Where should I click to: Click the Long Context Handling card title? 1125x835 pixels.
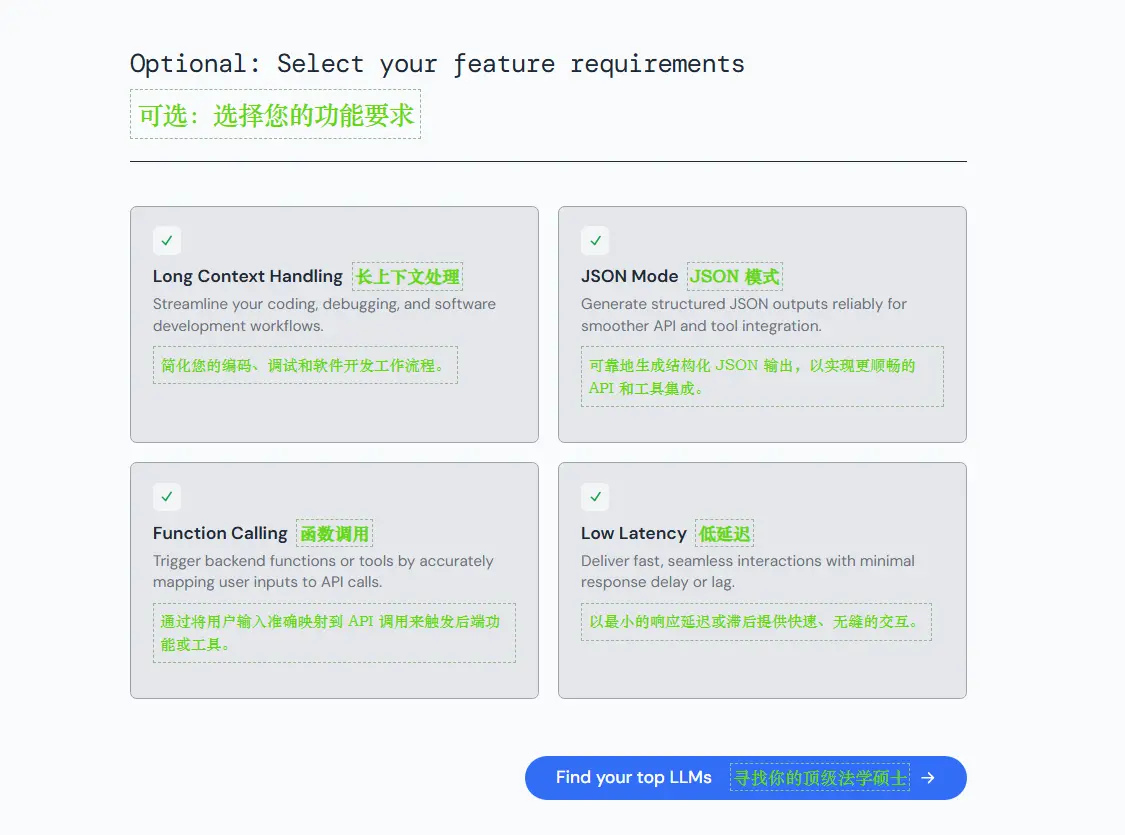coord(247,277)
